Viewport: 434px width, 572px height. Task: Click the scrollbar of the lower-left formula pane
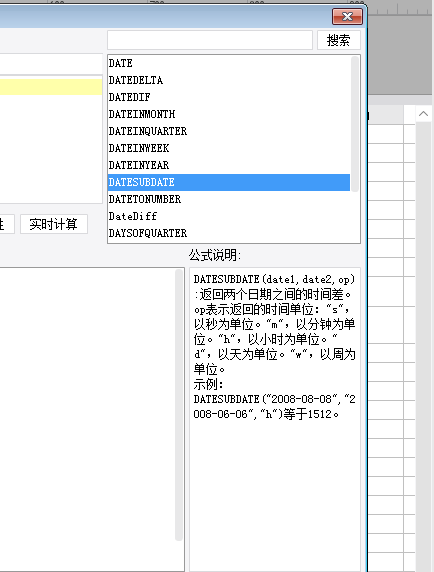coord(179,405)
